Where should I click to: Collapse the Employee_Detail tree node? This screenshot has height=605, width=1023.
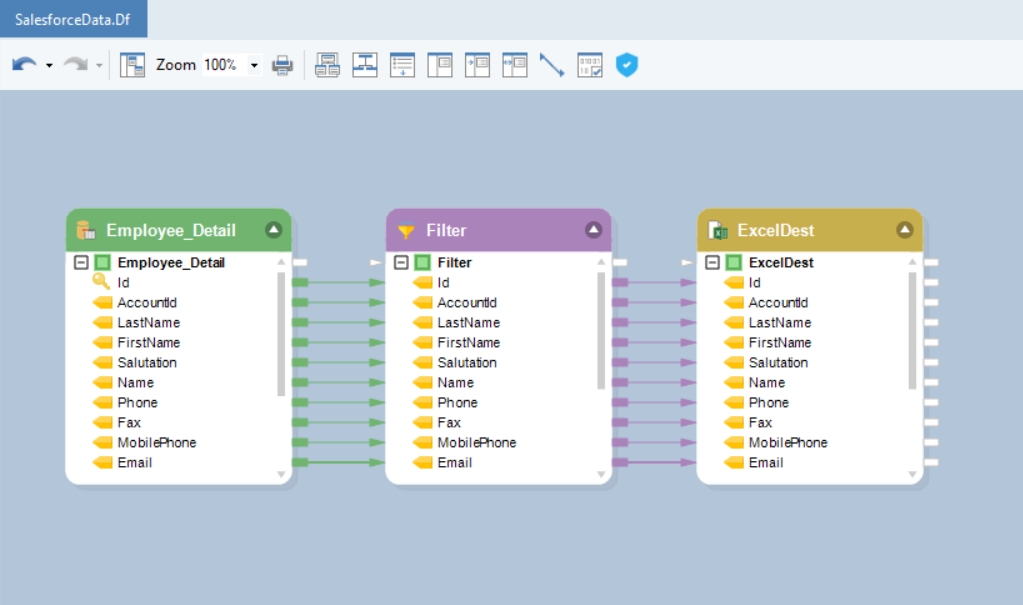[82, 263]
